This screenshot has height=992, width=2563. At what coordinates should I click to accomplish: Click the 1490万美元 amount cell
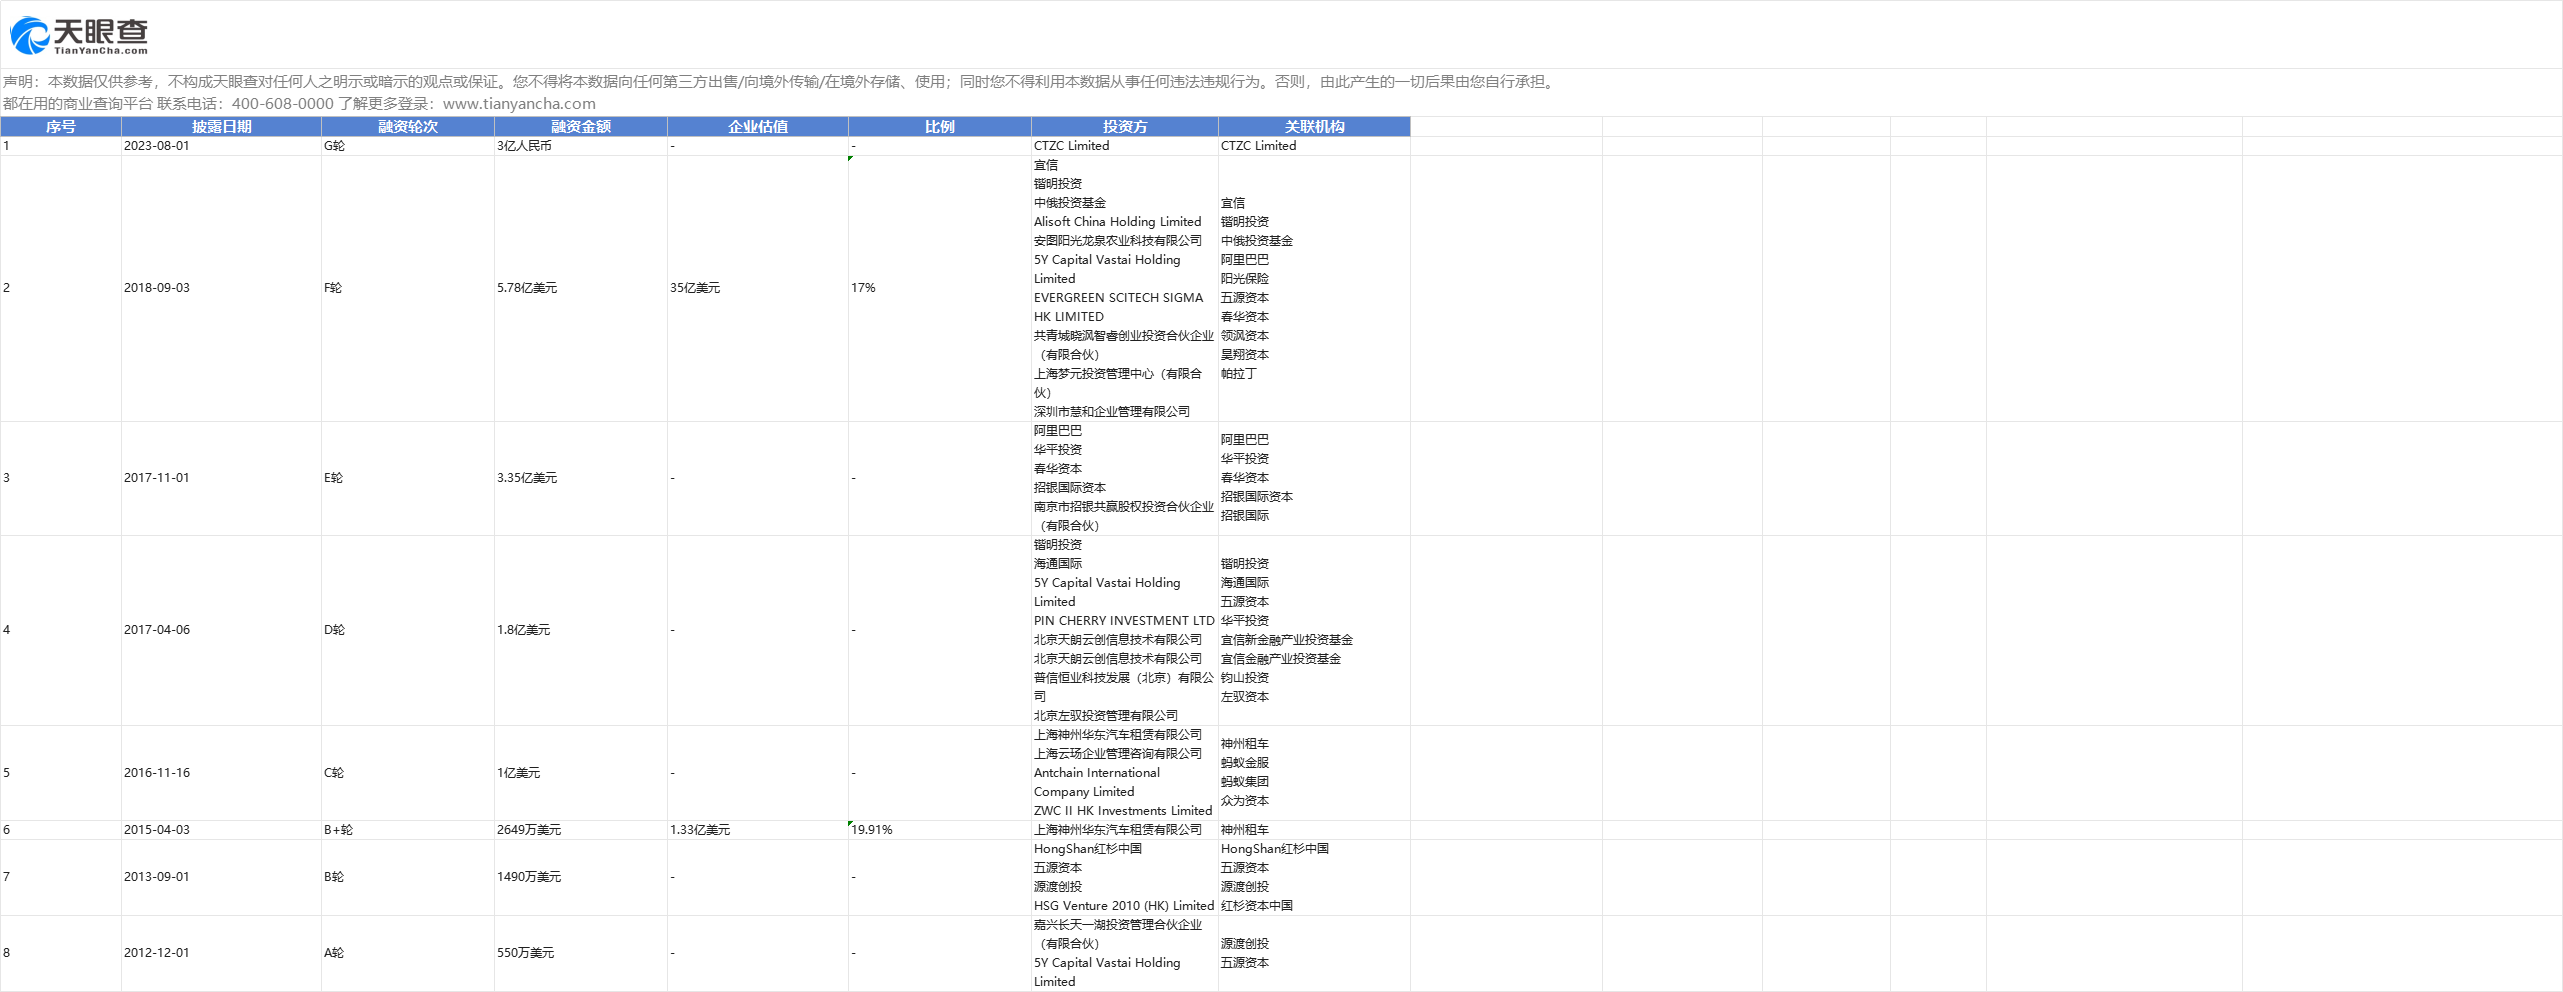[x=581, y=877]
